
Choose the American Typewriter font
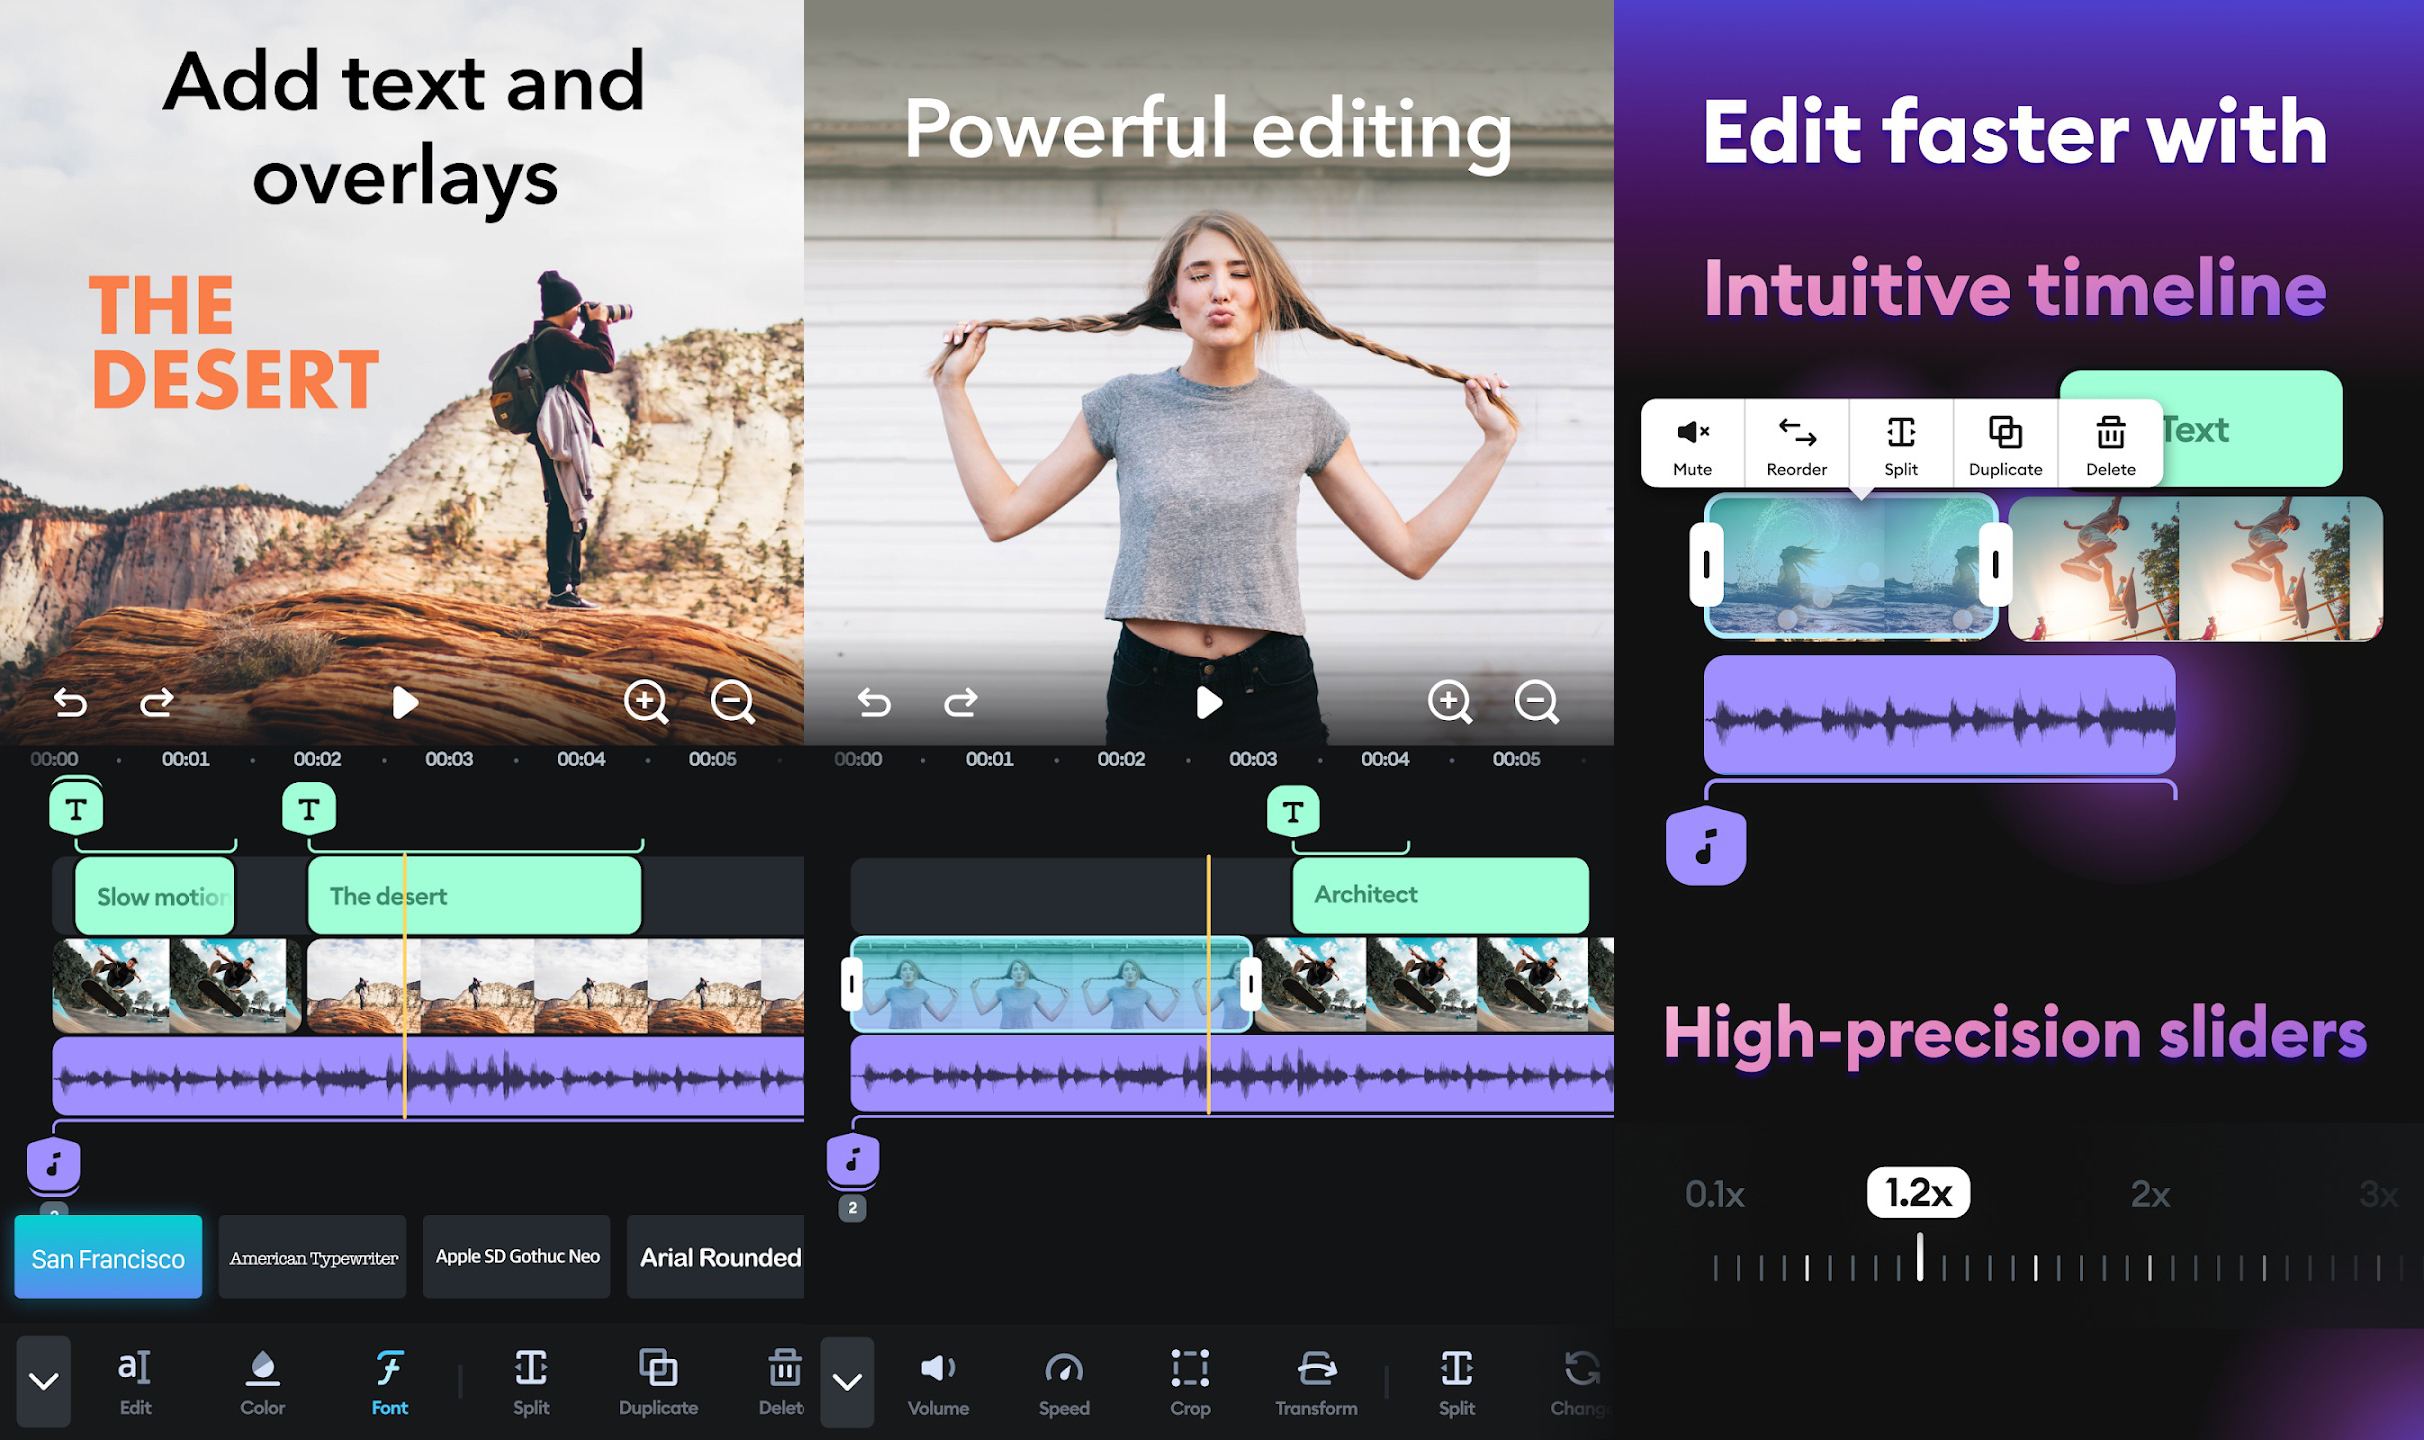(313, 1257)
